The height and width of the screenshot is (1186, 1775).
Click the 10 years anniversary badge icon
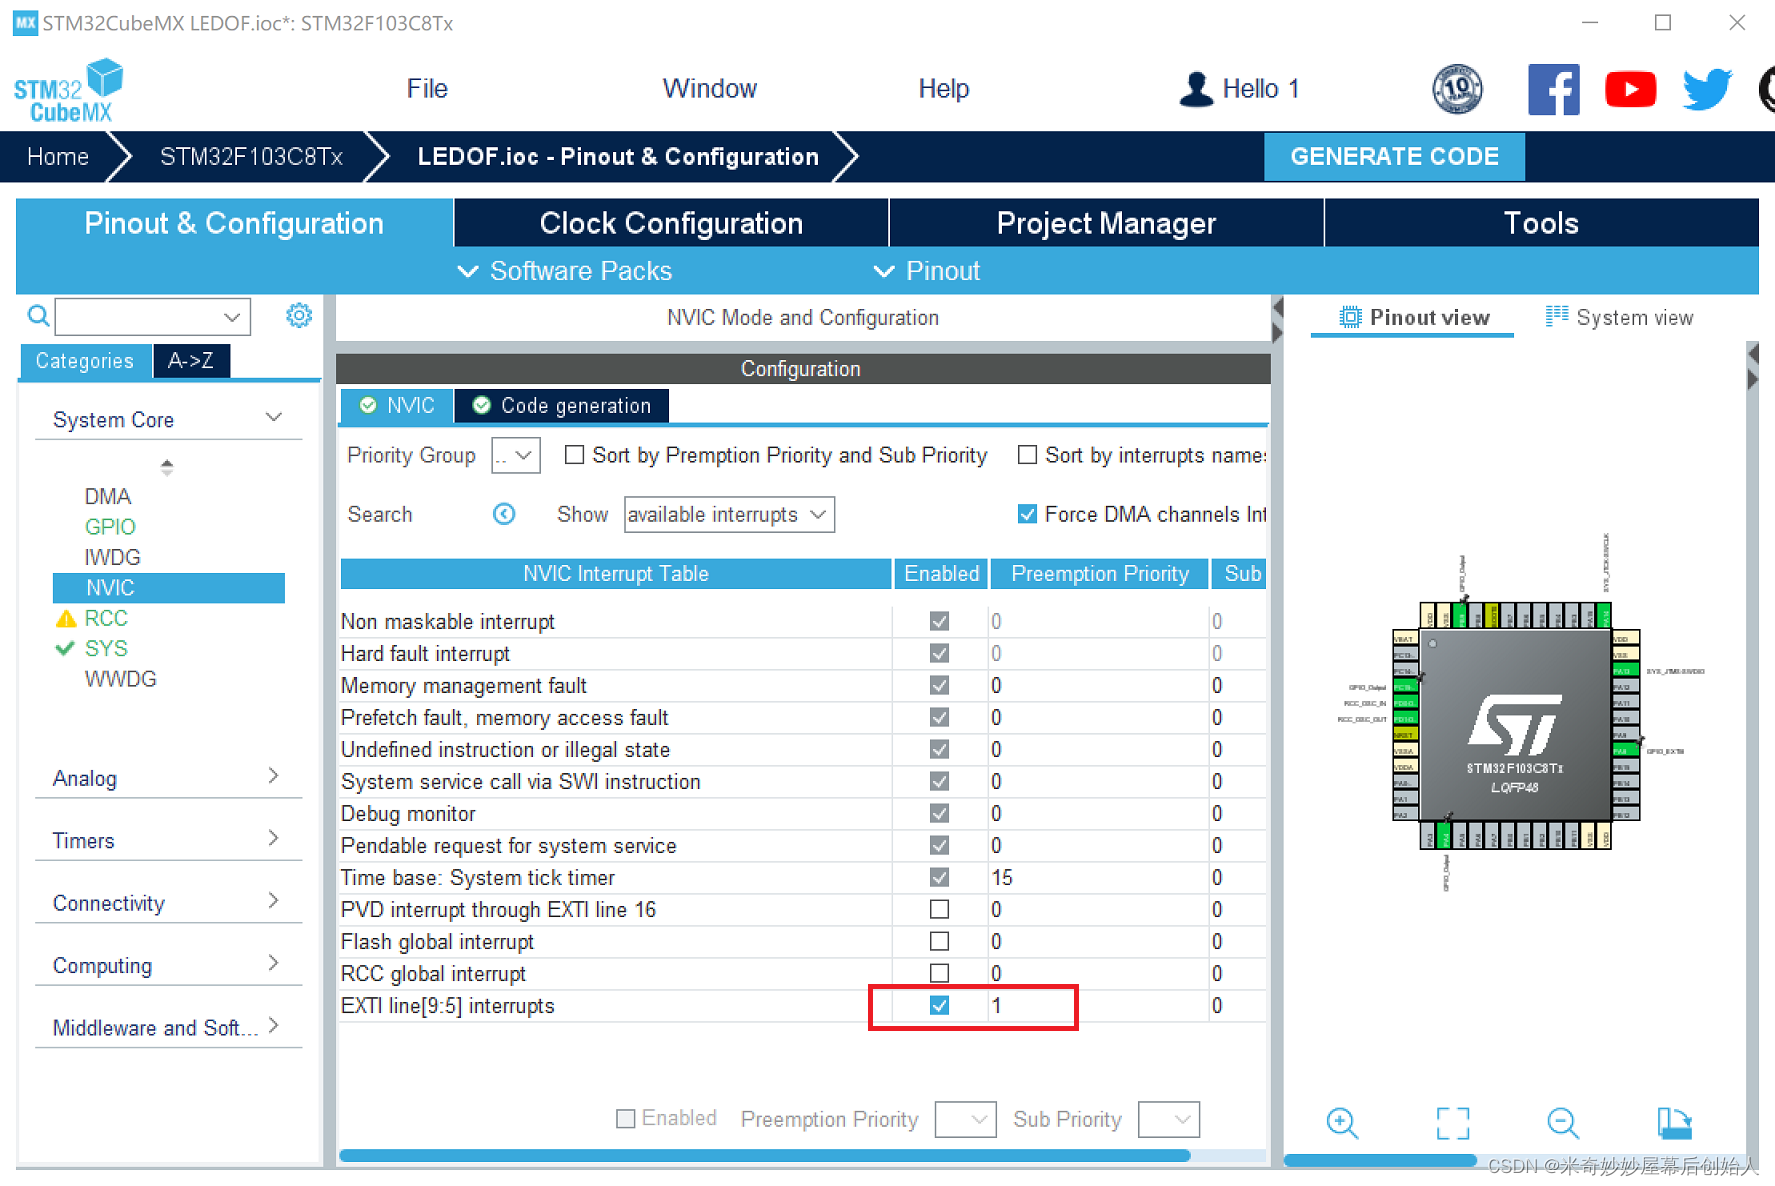click(1457, 90)
